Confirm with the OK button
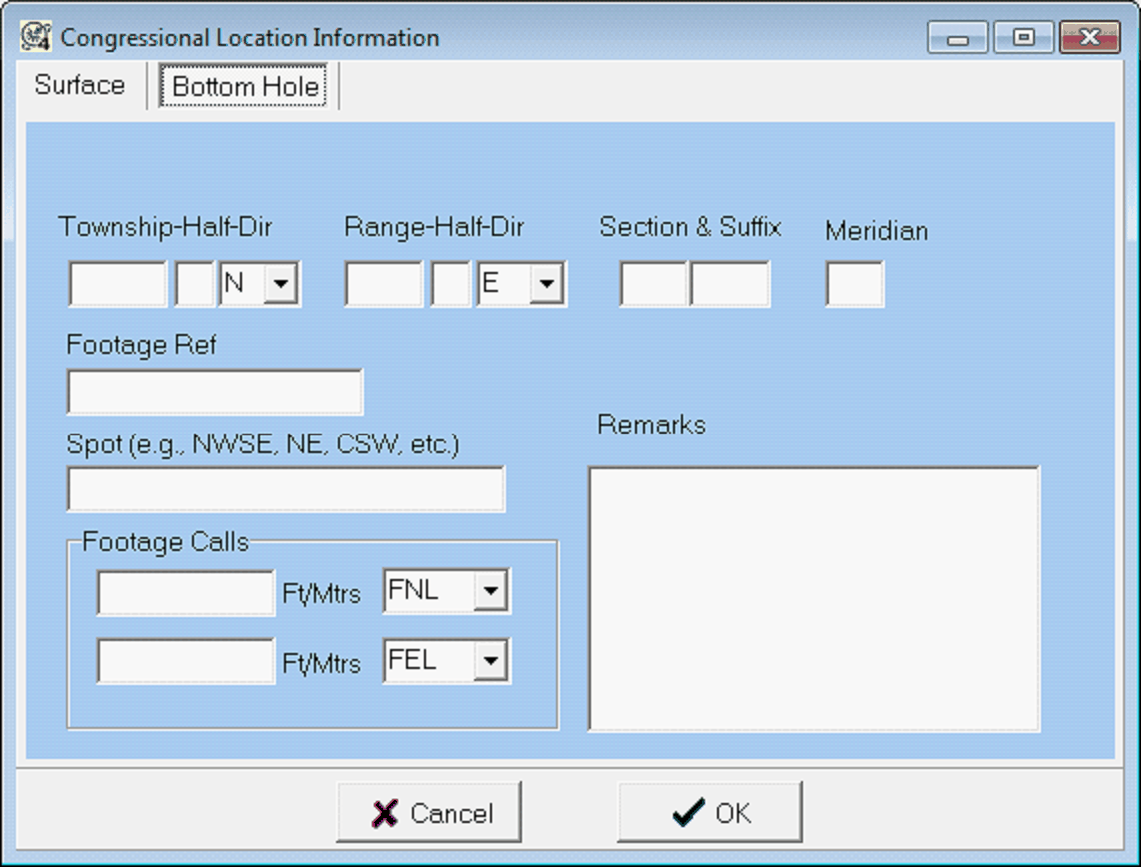The width and height of the screenshot is (1142, 868). pyautogui.click(x=710, y=813)
